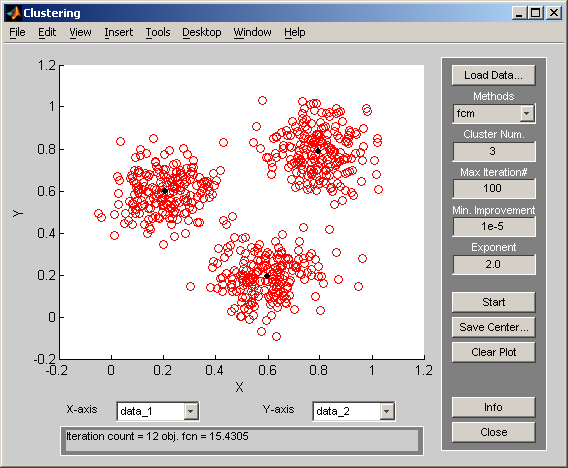Screen dimensions: 568x468
Task: Click the Max Iteration# field showing 100
Action: pos(494,188)
